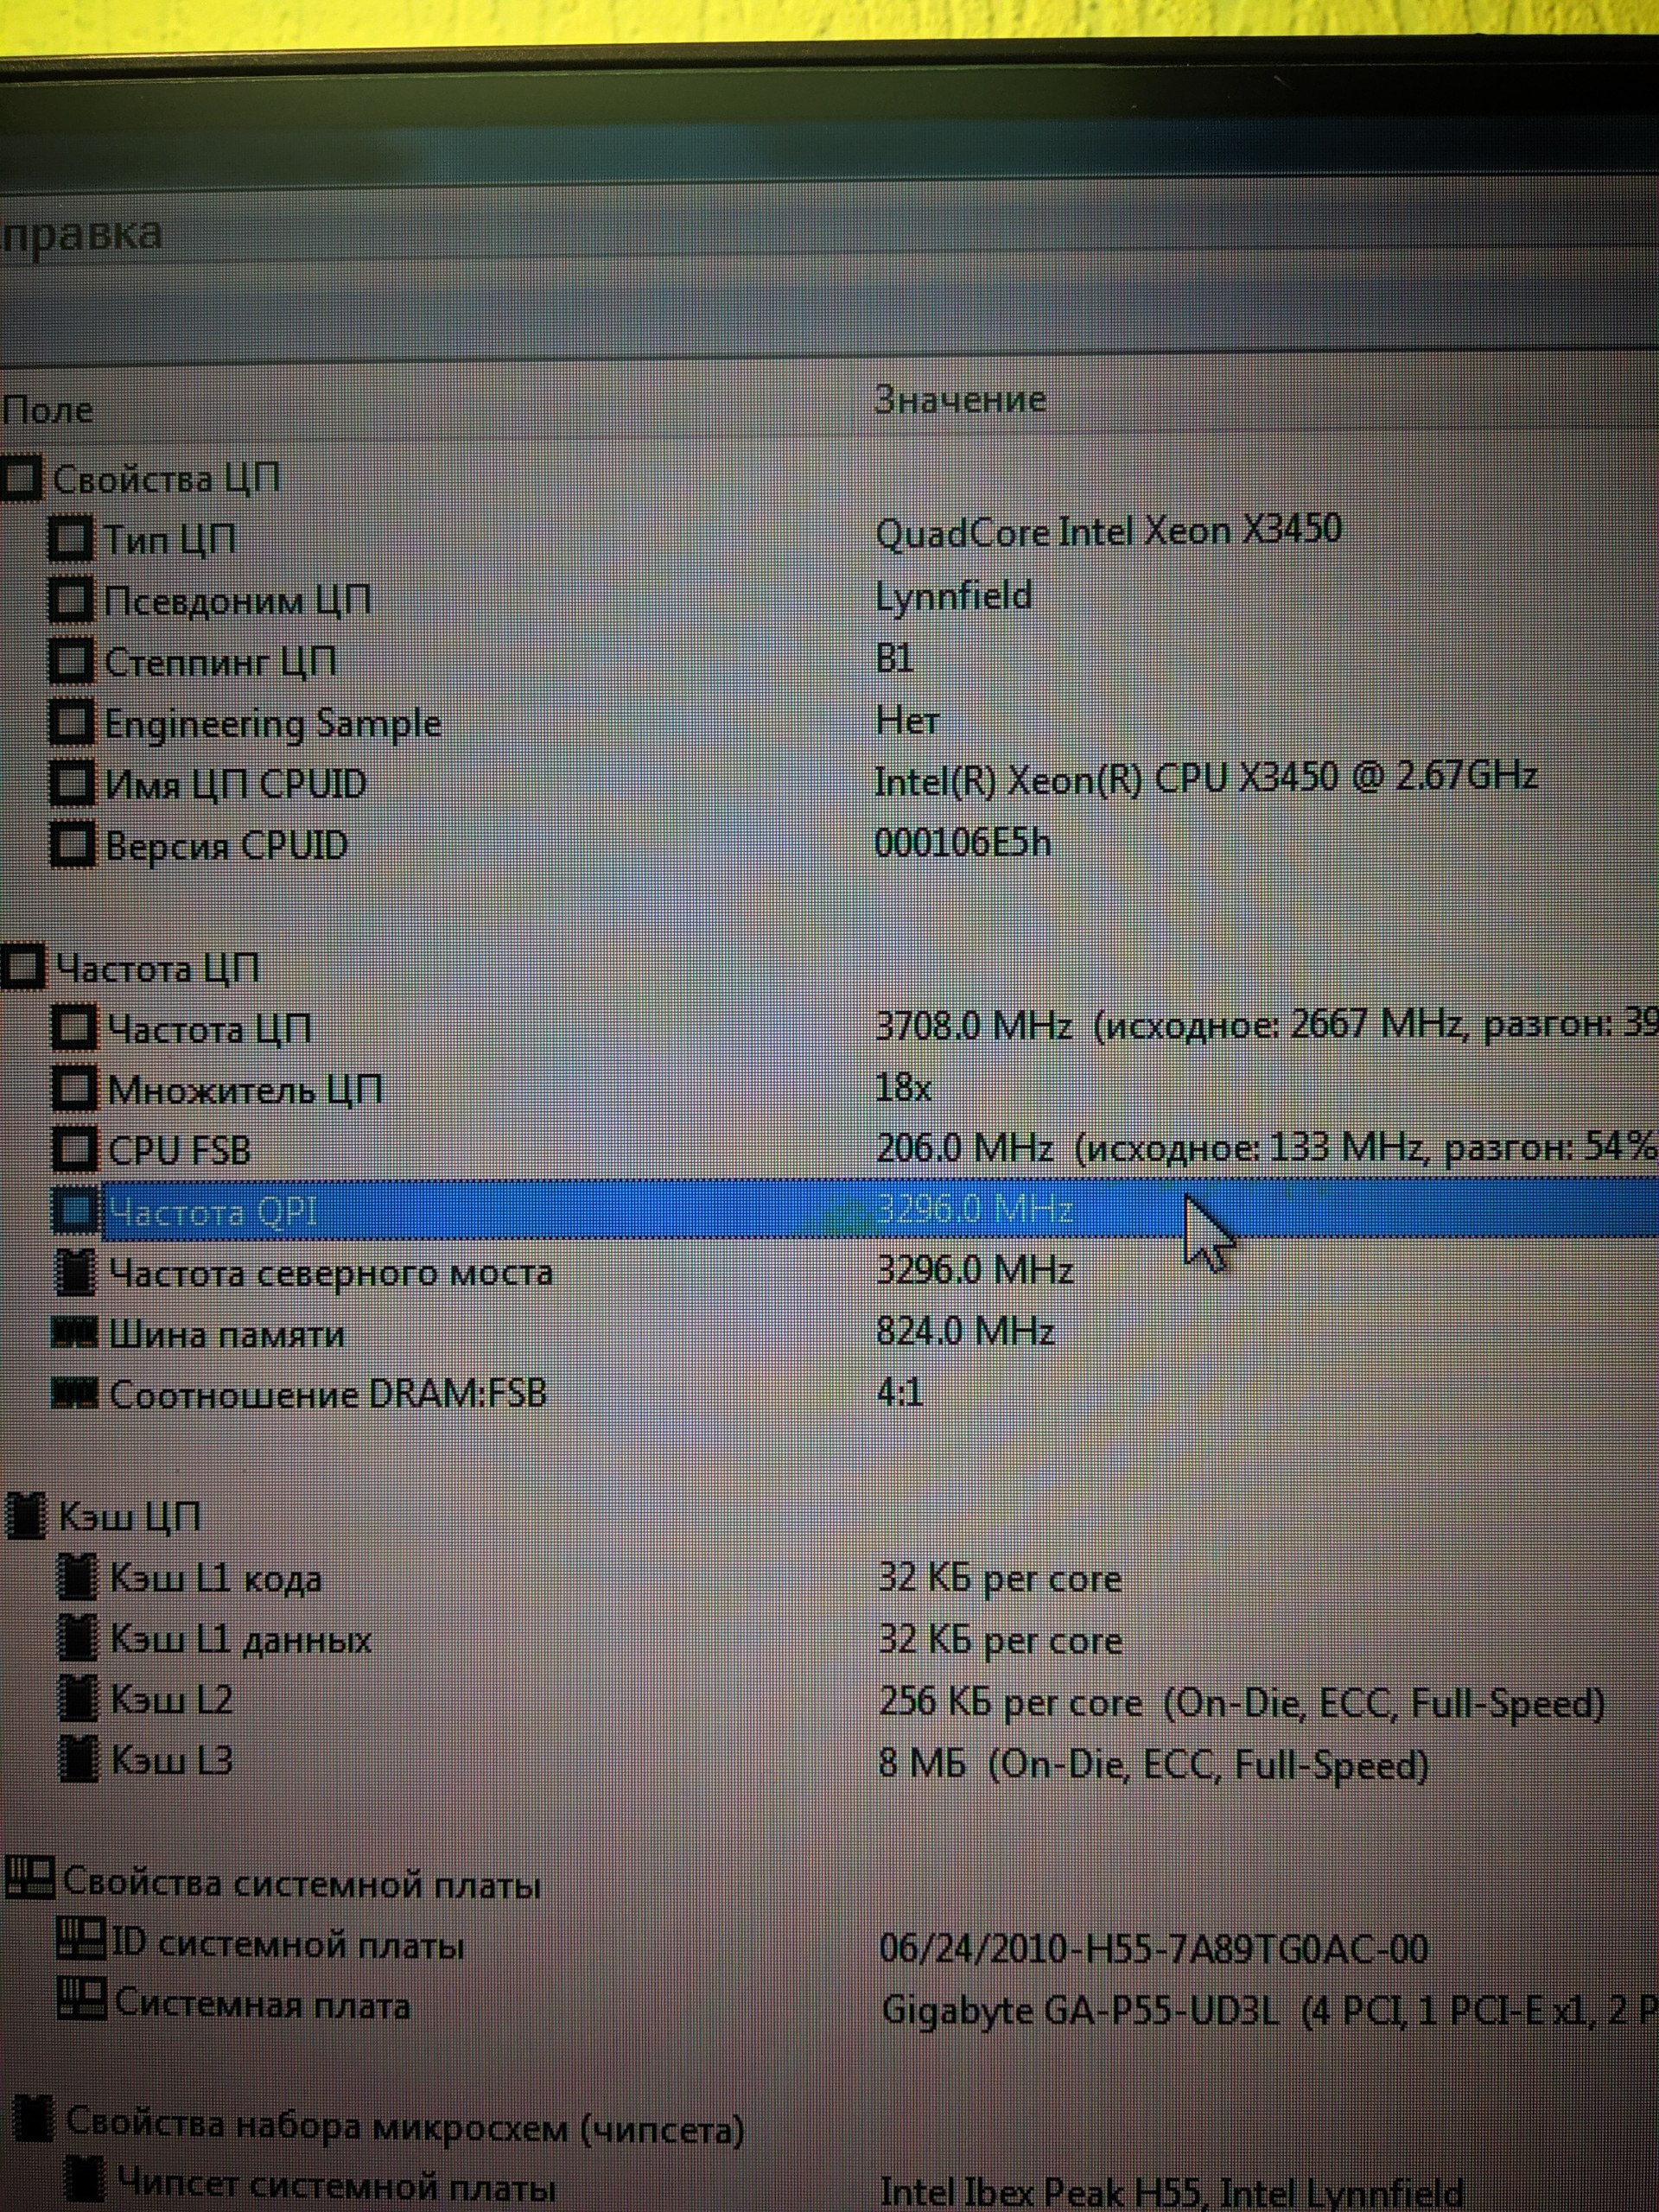Click the icon beside Версия CPUID
Screen dimensions: 1659x2212
pos(72,845)
